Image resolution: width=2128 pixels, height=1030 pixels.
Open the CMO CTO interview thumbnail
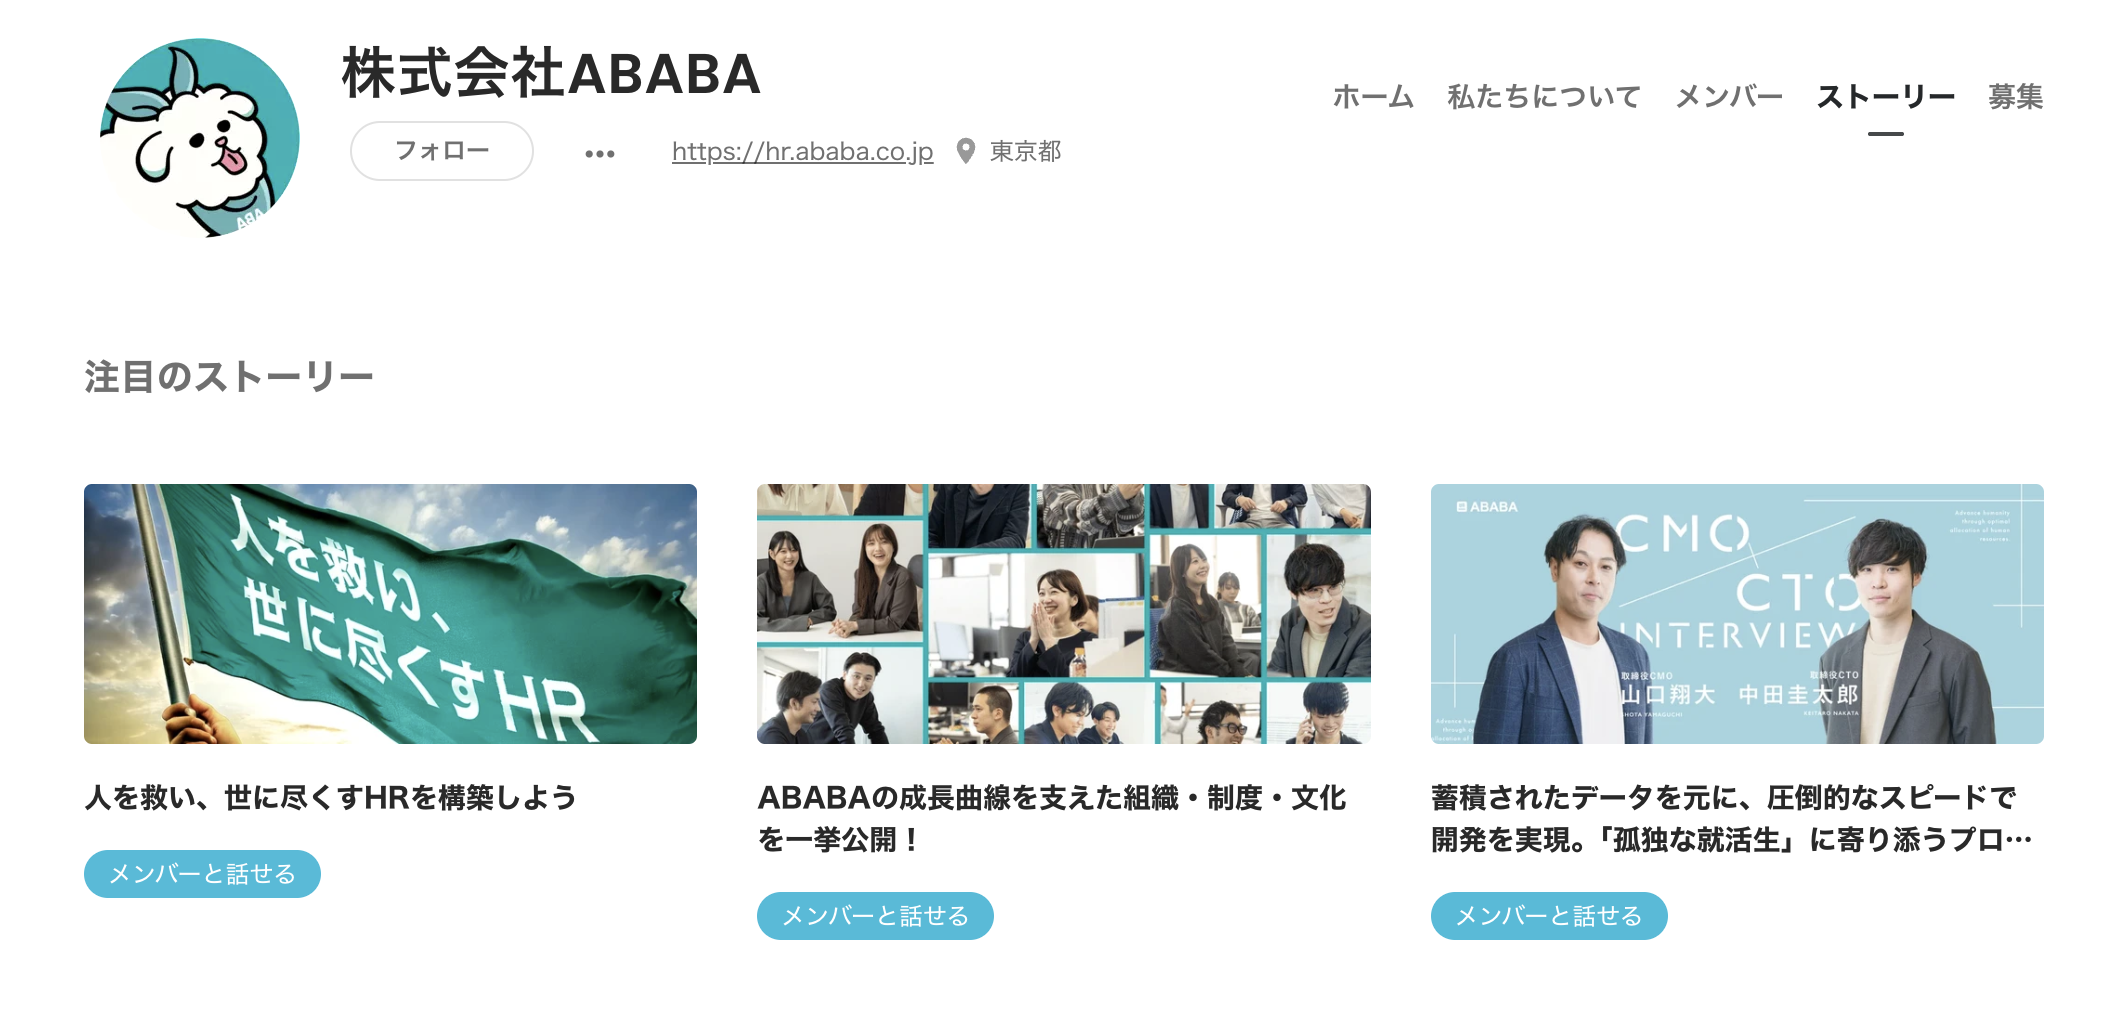(1737, 614)
